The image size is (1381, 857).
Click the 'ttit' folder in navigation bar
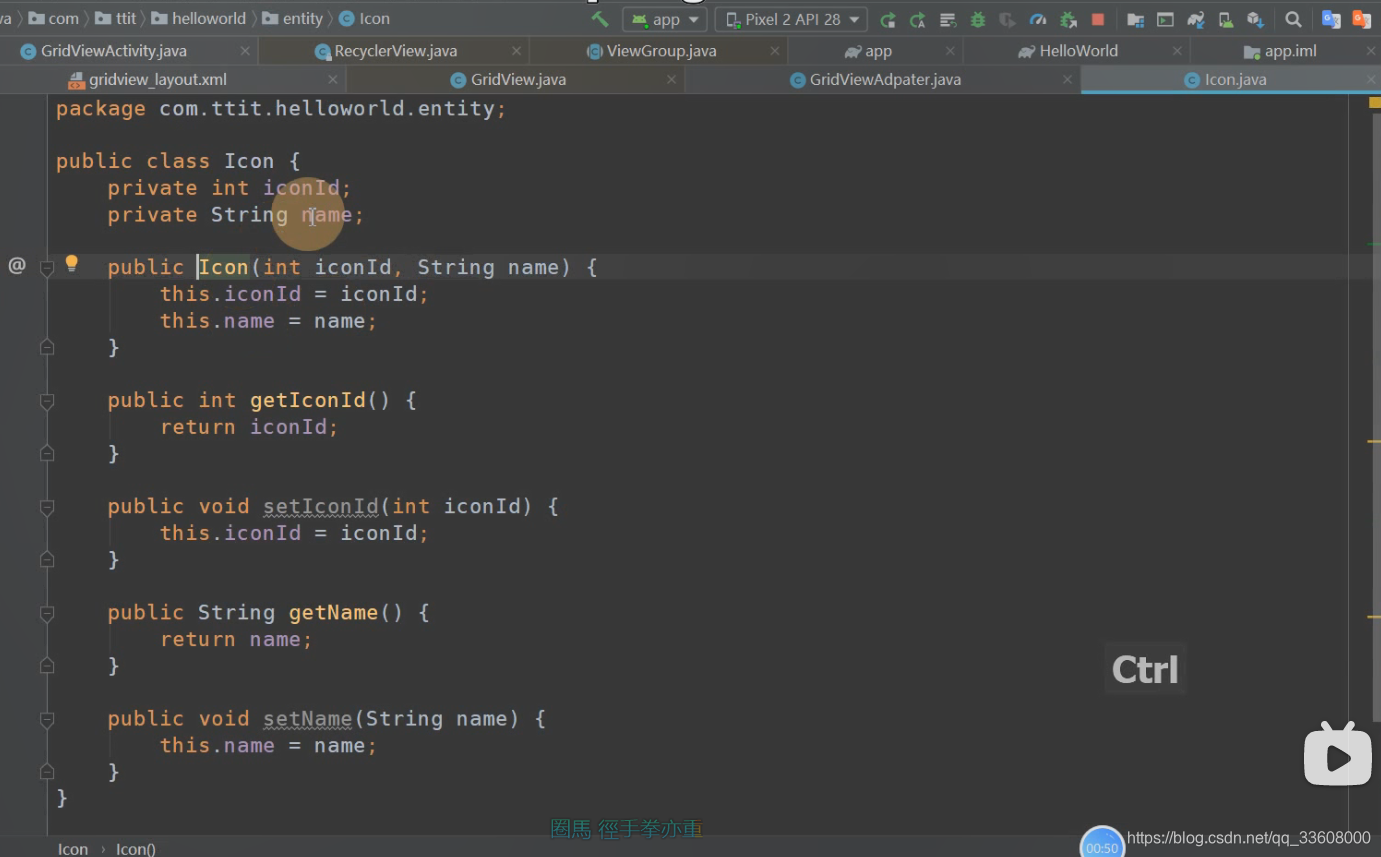116,19
